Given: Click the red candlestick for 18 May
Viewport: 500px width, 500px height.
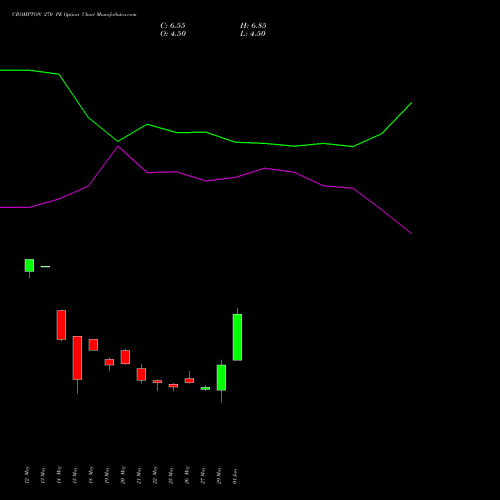Looking at the screenshot, I should click(x=93, y=345).
